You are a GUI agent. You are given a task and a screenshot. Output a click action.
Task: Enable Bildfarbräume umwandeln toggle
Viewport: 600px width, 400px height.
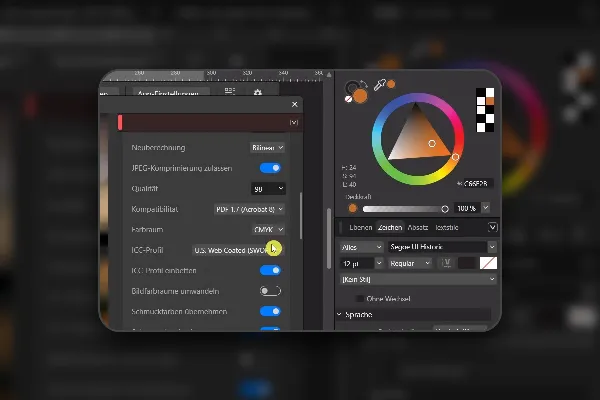click(270, 291)
